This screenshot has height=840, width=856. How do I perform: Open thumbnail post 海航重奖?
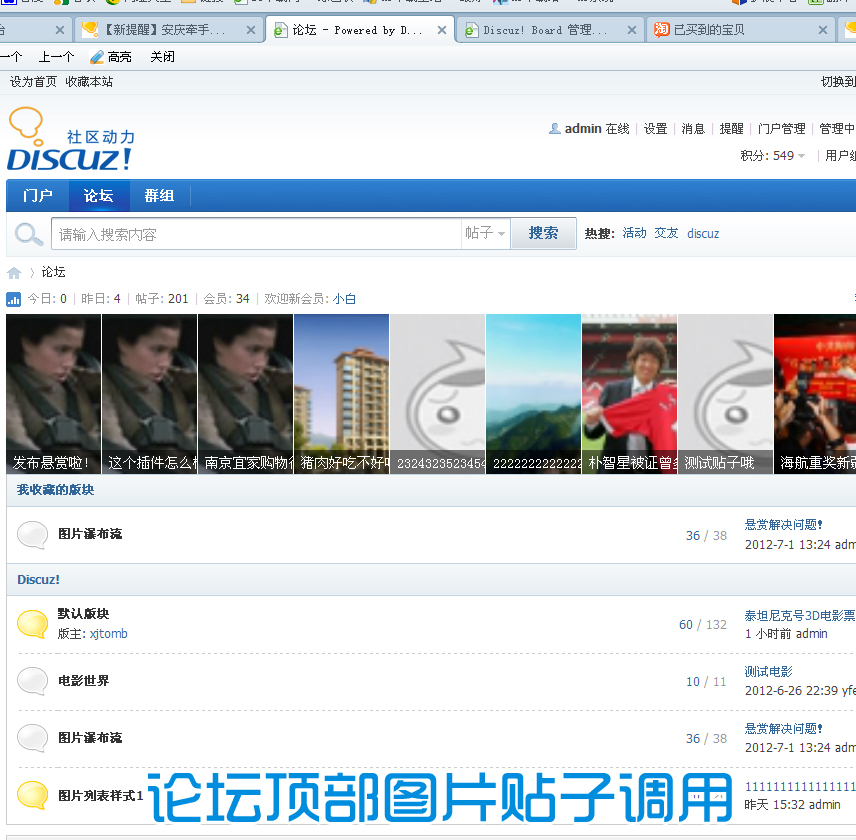(x=815, y=394)
